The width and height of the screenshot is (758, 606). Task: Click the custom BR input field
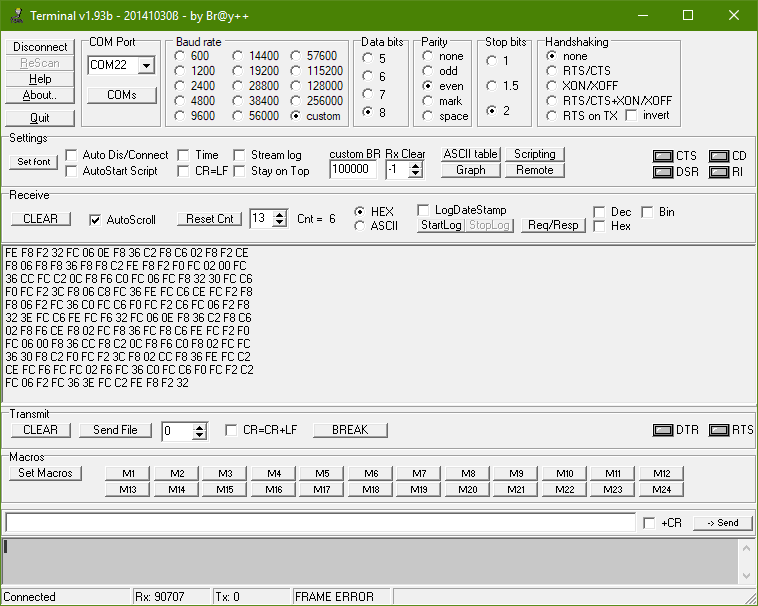coord(353,170)
